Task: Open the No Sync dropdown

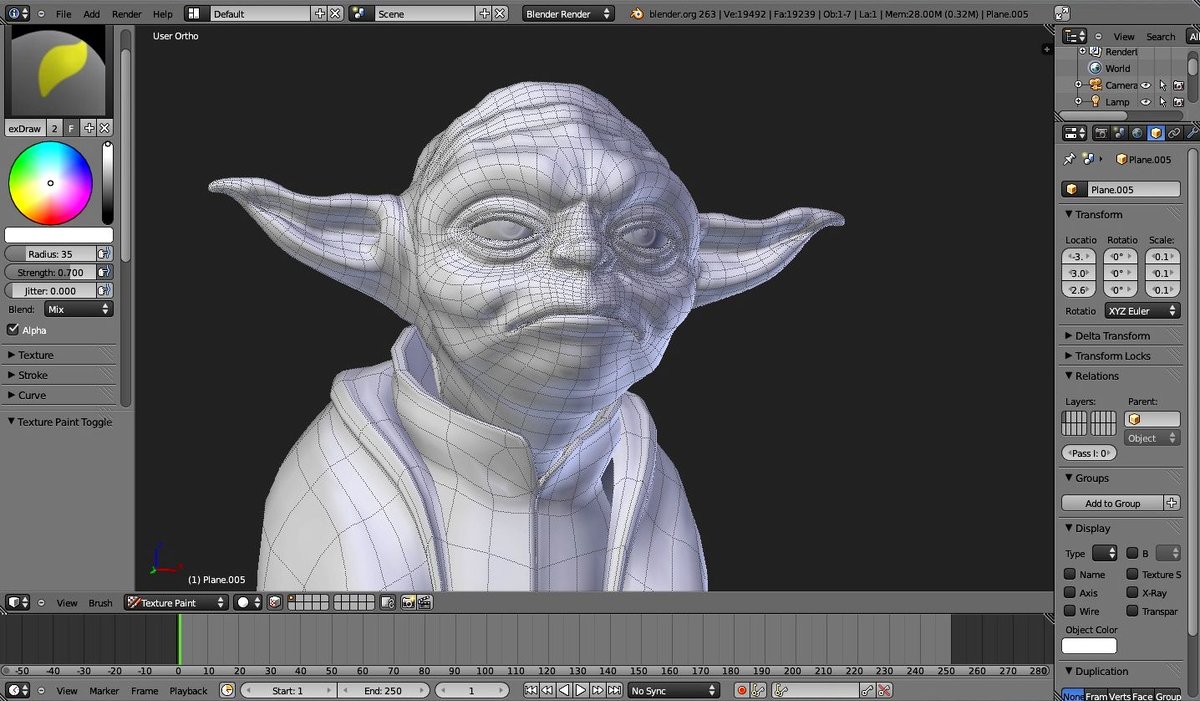Action: pyautogui.click(x=674, y=690)
